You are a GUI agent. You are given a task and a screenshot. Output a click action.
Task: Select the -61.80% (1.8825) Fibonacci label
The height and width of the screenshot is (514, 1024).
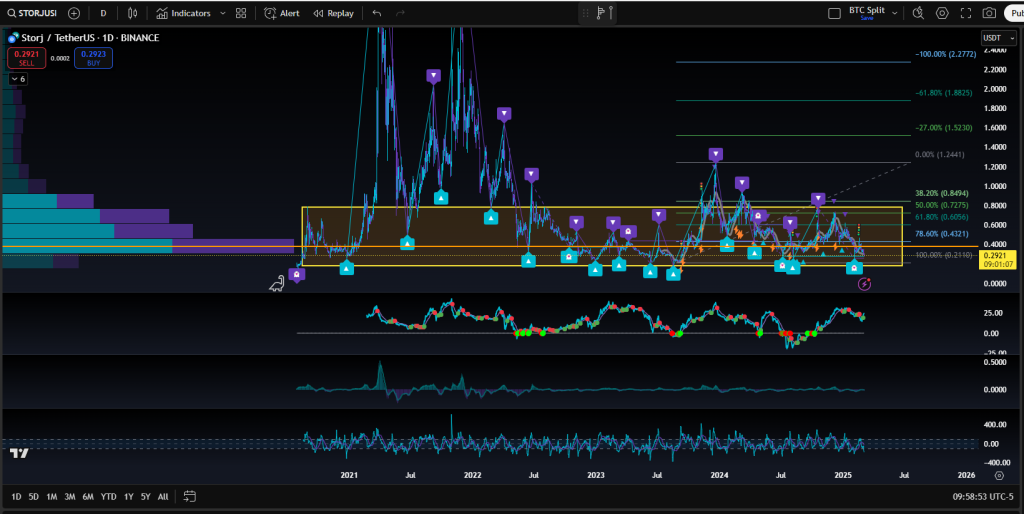pos(946,93)
